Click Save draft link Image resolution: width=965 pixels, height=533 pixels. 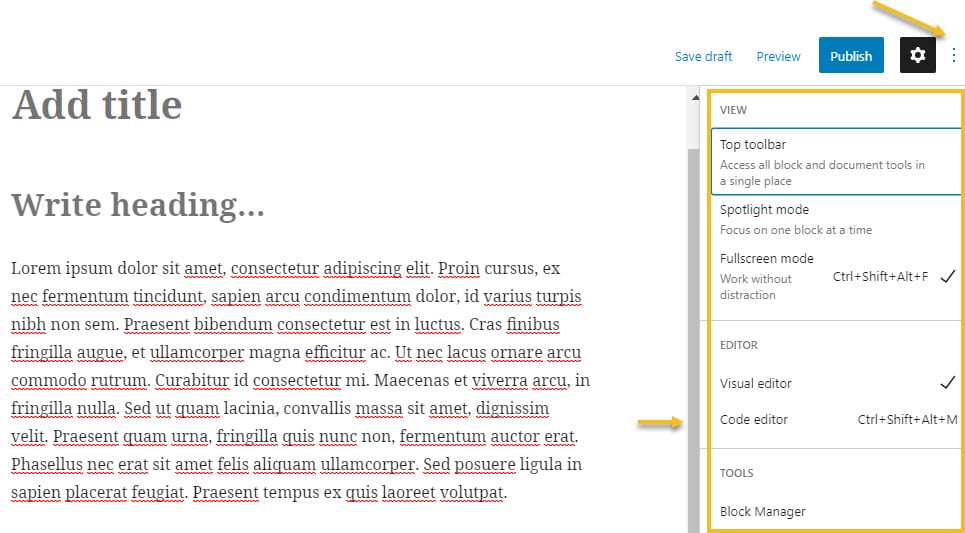pos(703,57)
